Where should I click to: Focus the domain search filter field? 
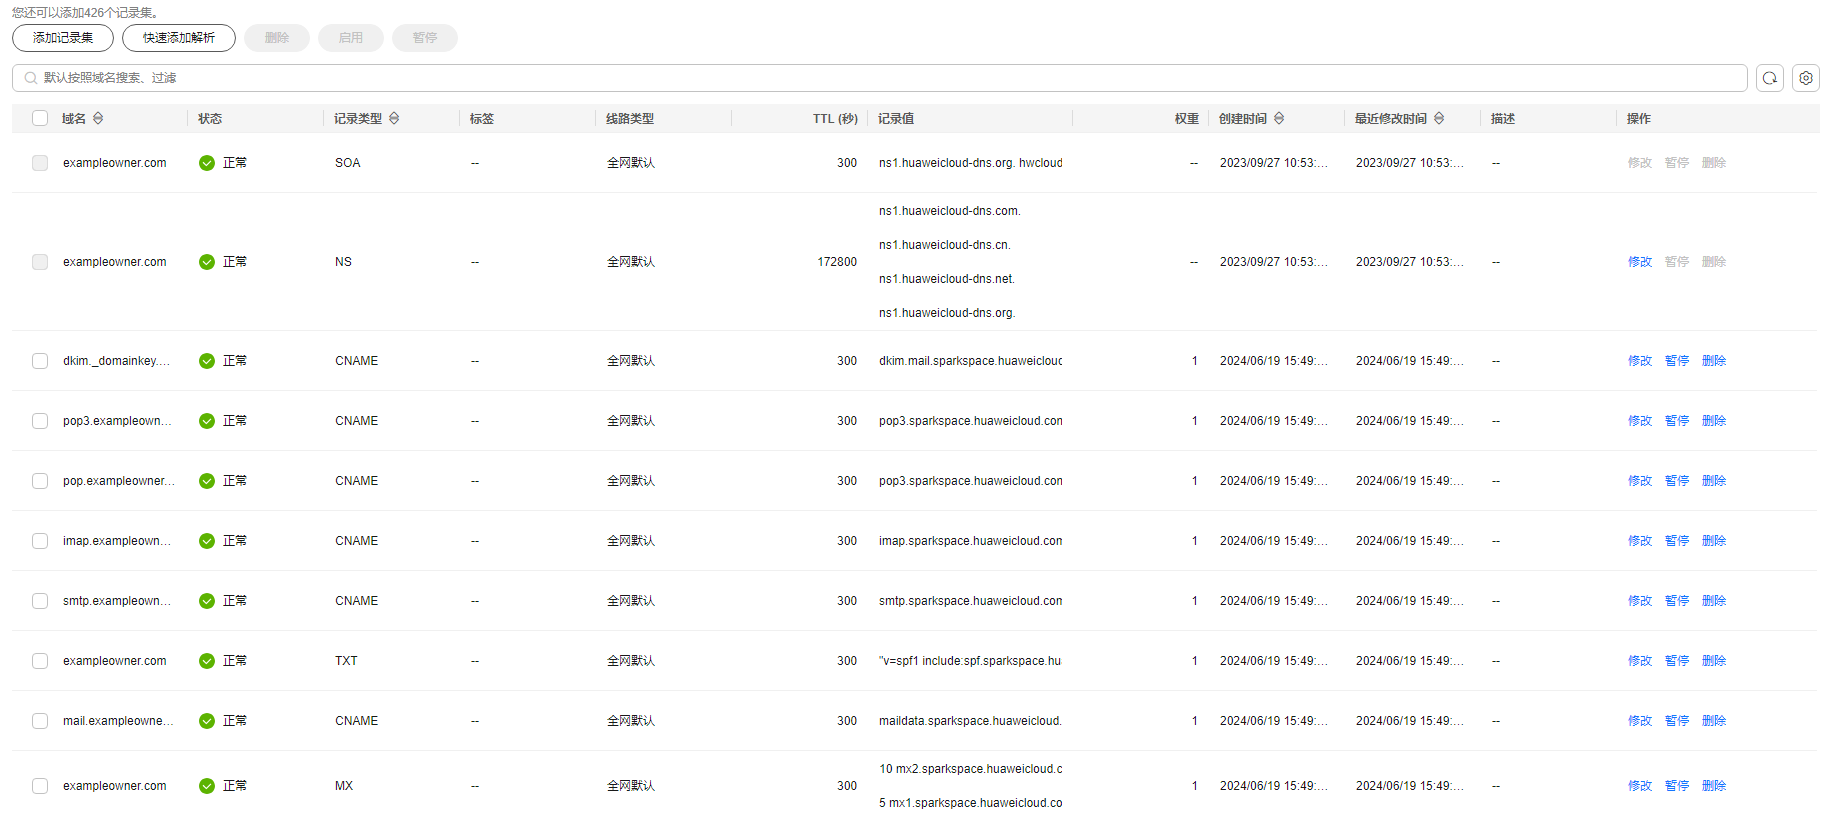(880, 78)
